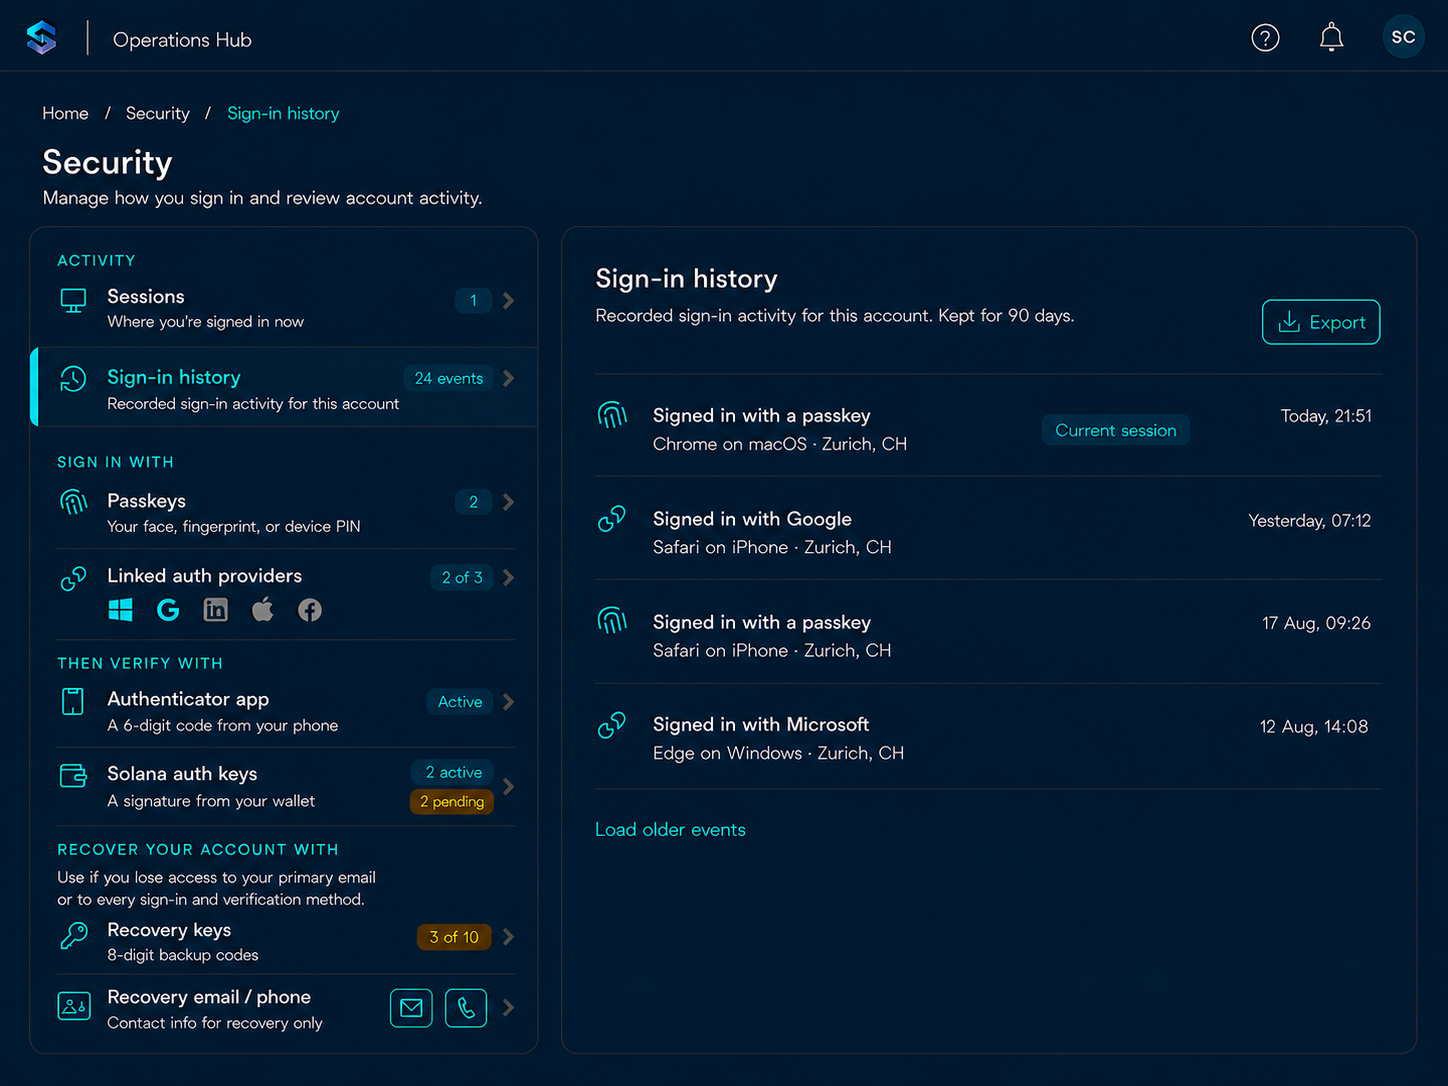Open the help question mark icon
The height and width of the screenshot is (1086, 1448).
1265,38
